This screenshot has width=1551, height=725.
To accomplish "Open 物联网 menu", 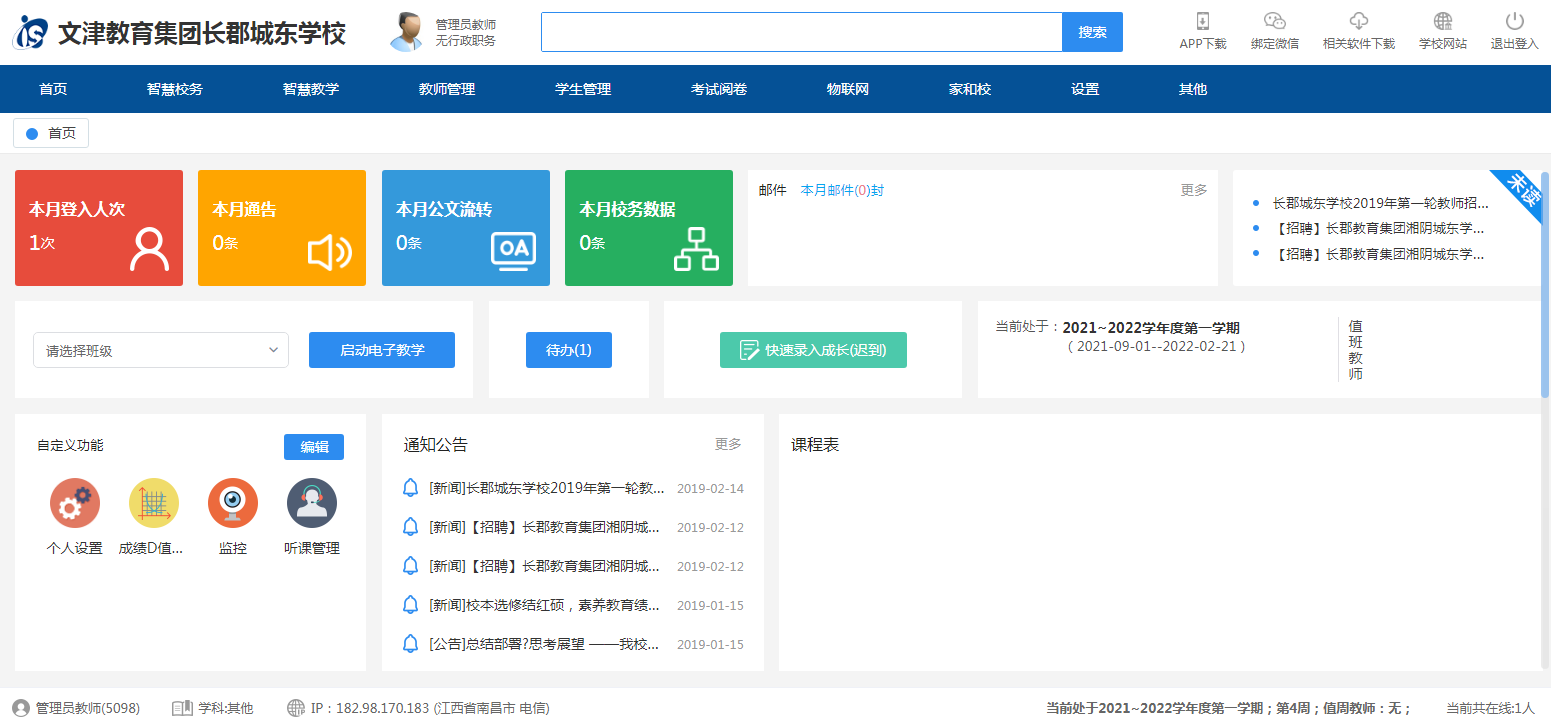I will [848, 89].
